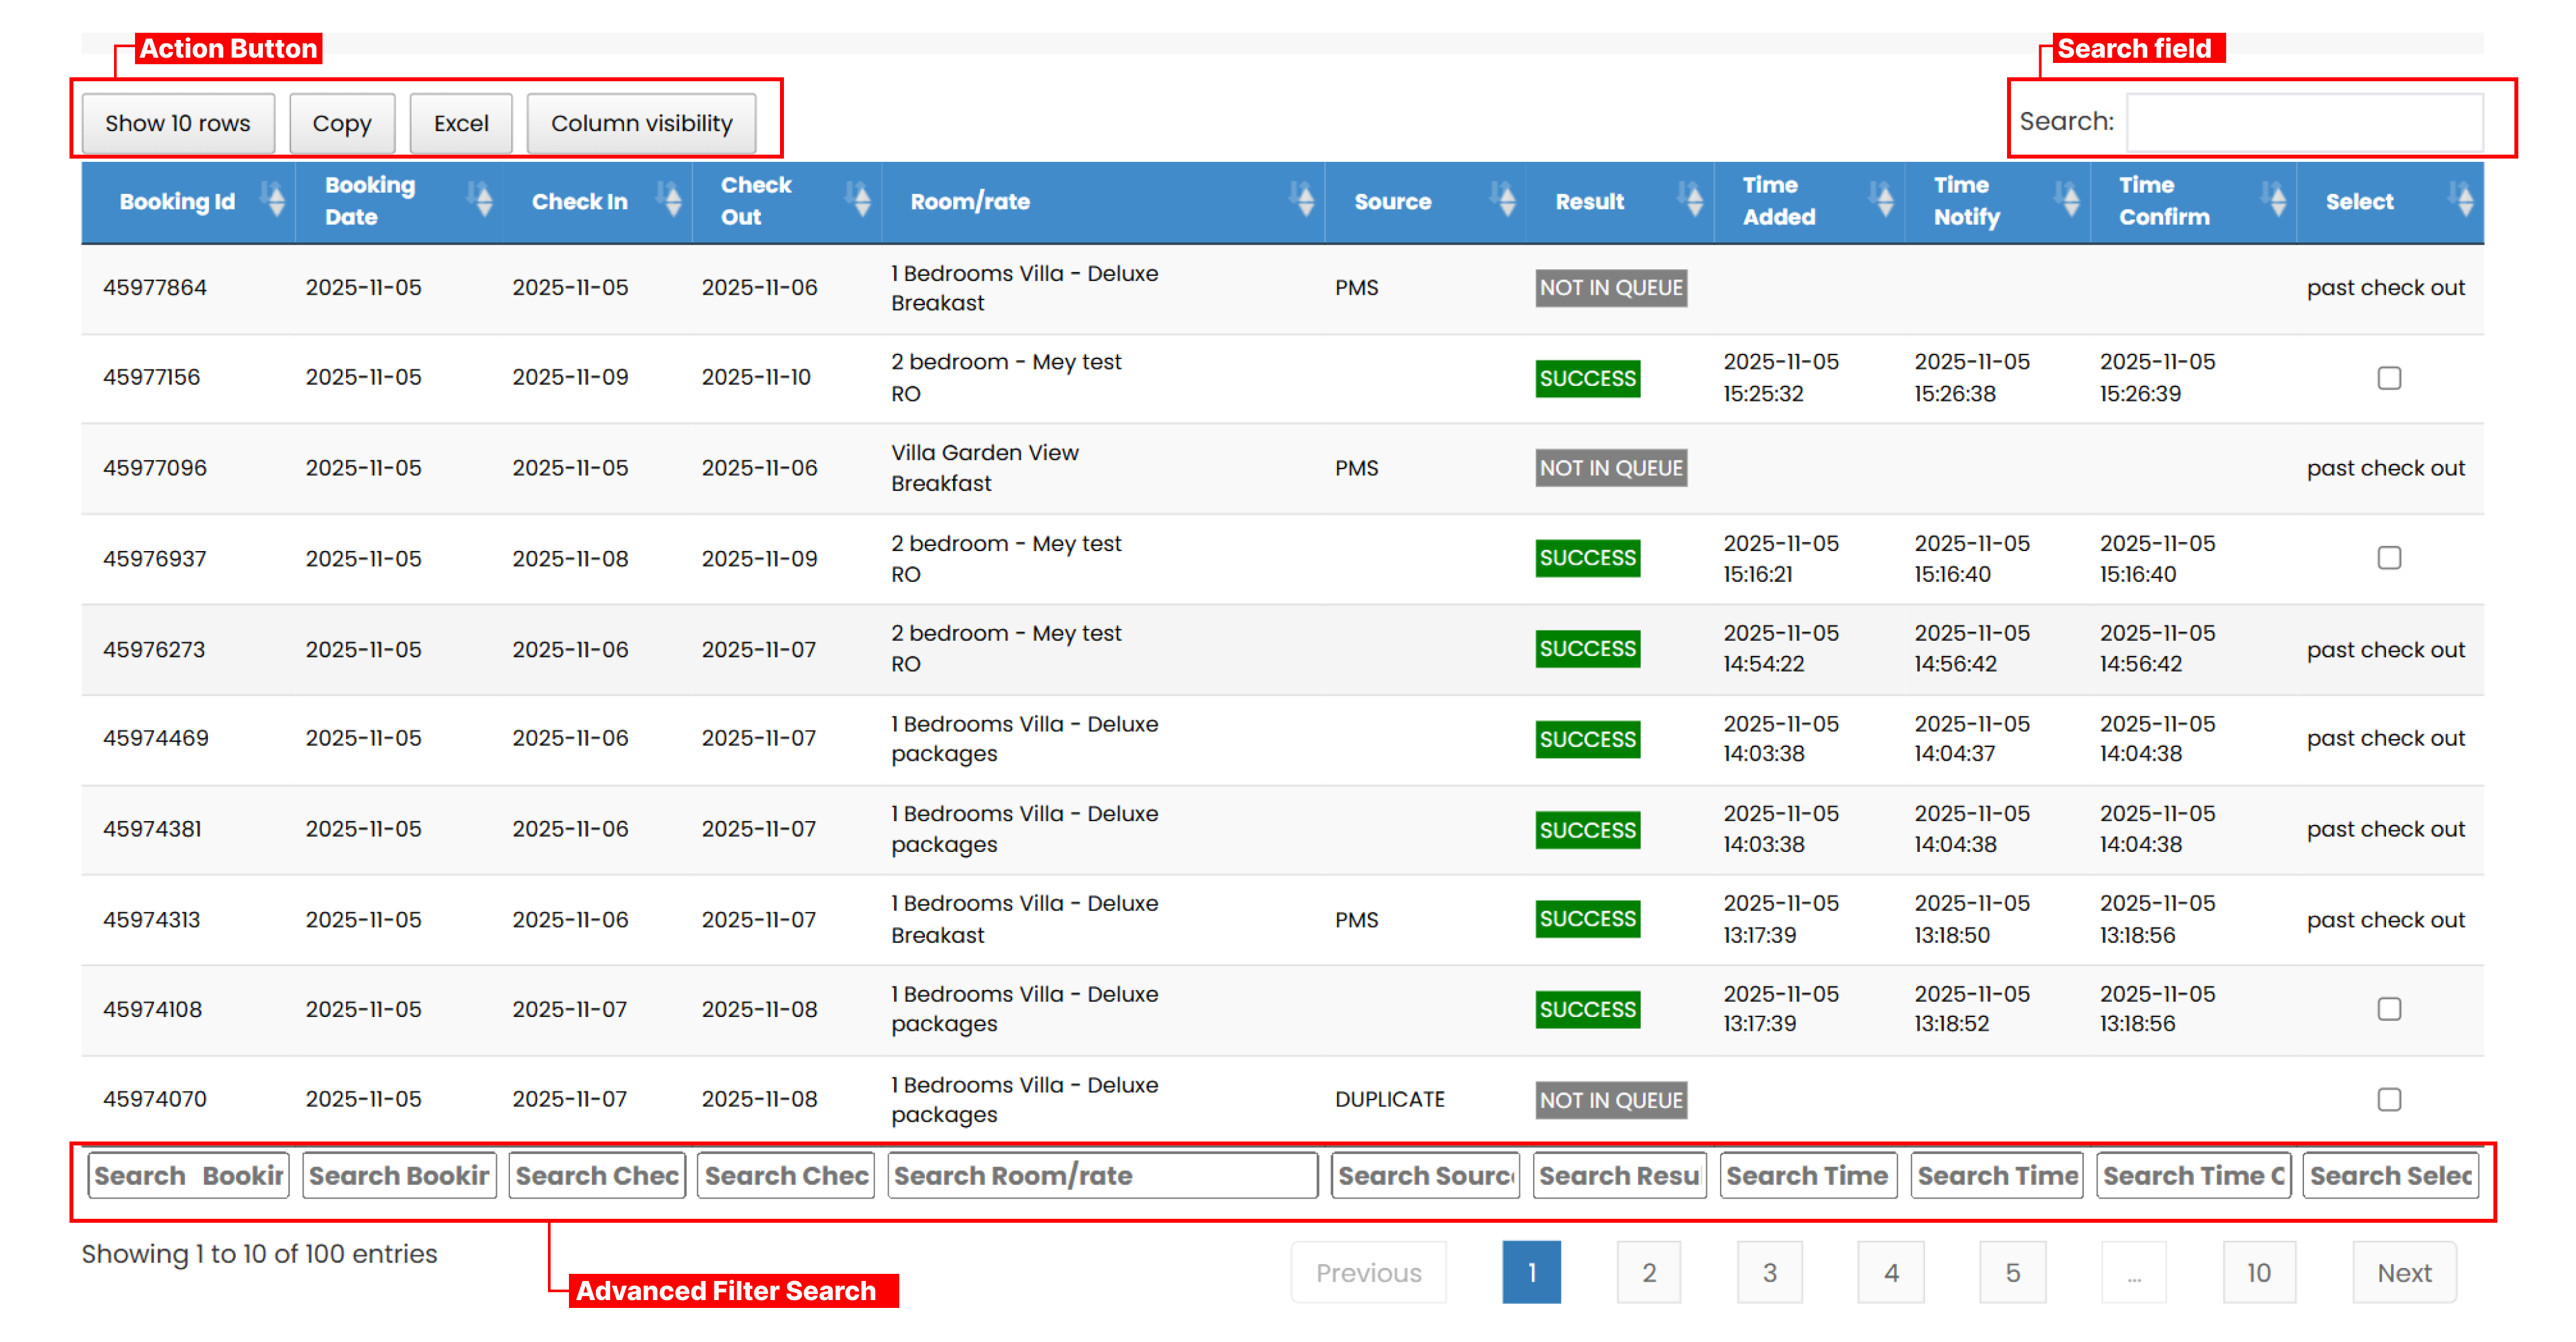Sort by Booking Id column arrows
Image resolution: width=2576 pixels, height=1342 pixels.
pos(273,200)
